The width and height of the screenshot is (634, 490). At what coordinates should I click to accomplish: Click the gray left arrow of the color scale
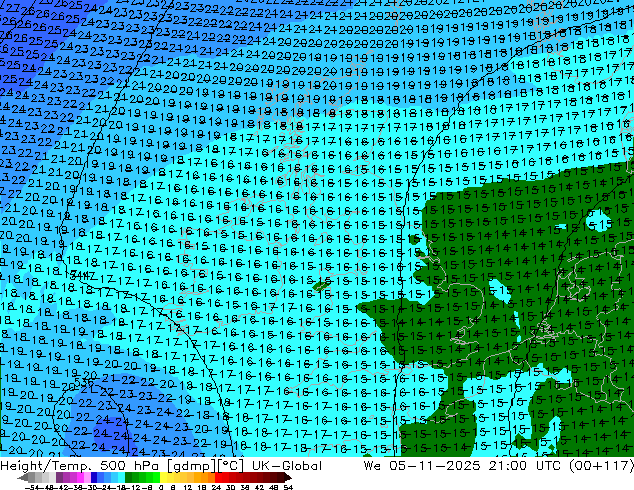point(23,478)
